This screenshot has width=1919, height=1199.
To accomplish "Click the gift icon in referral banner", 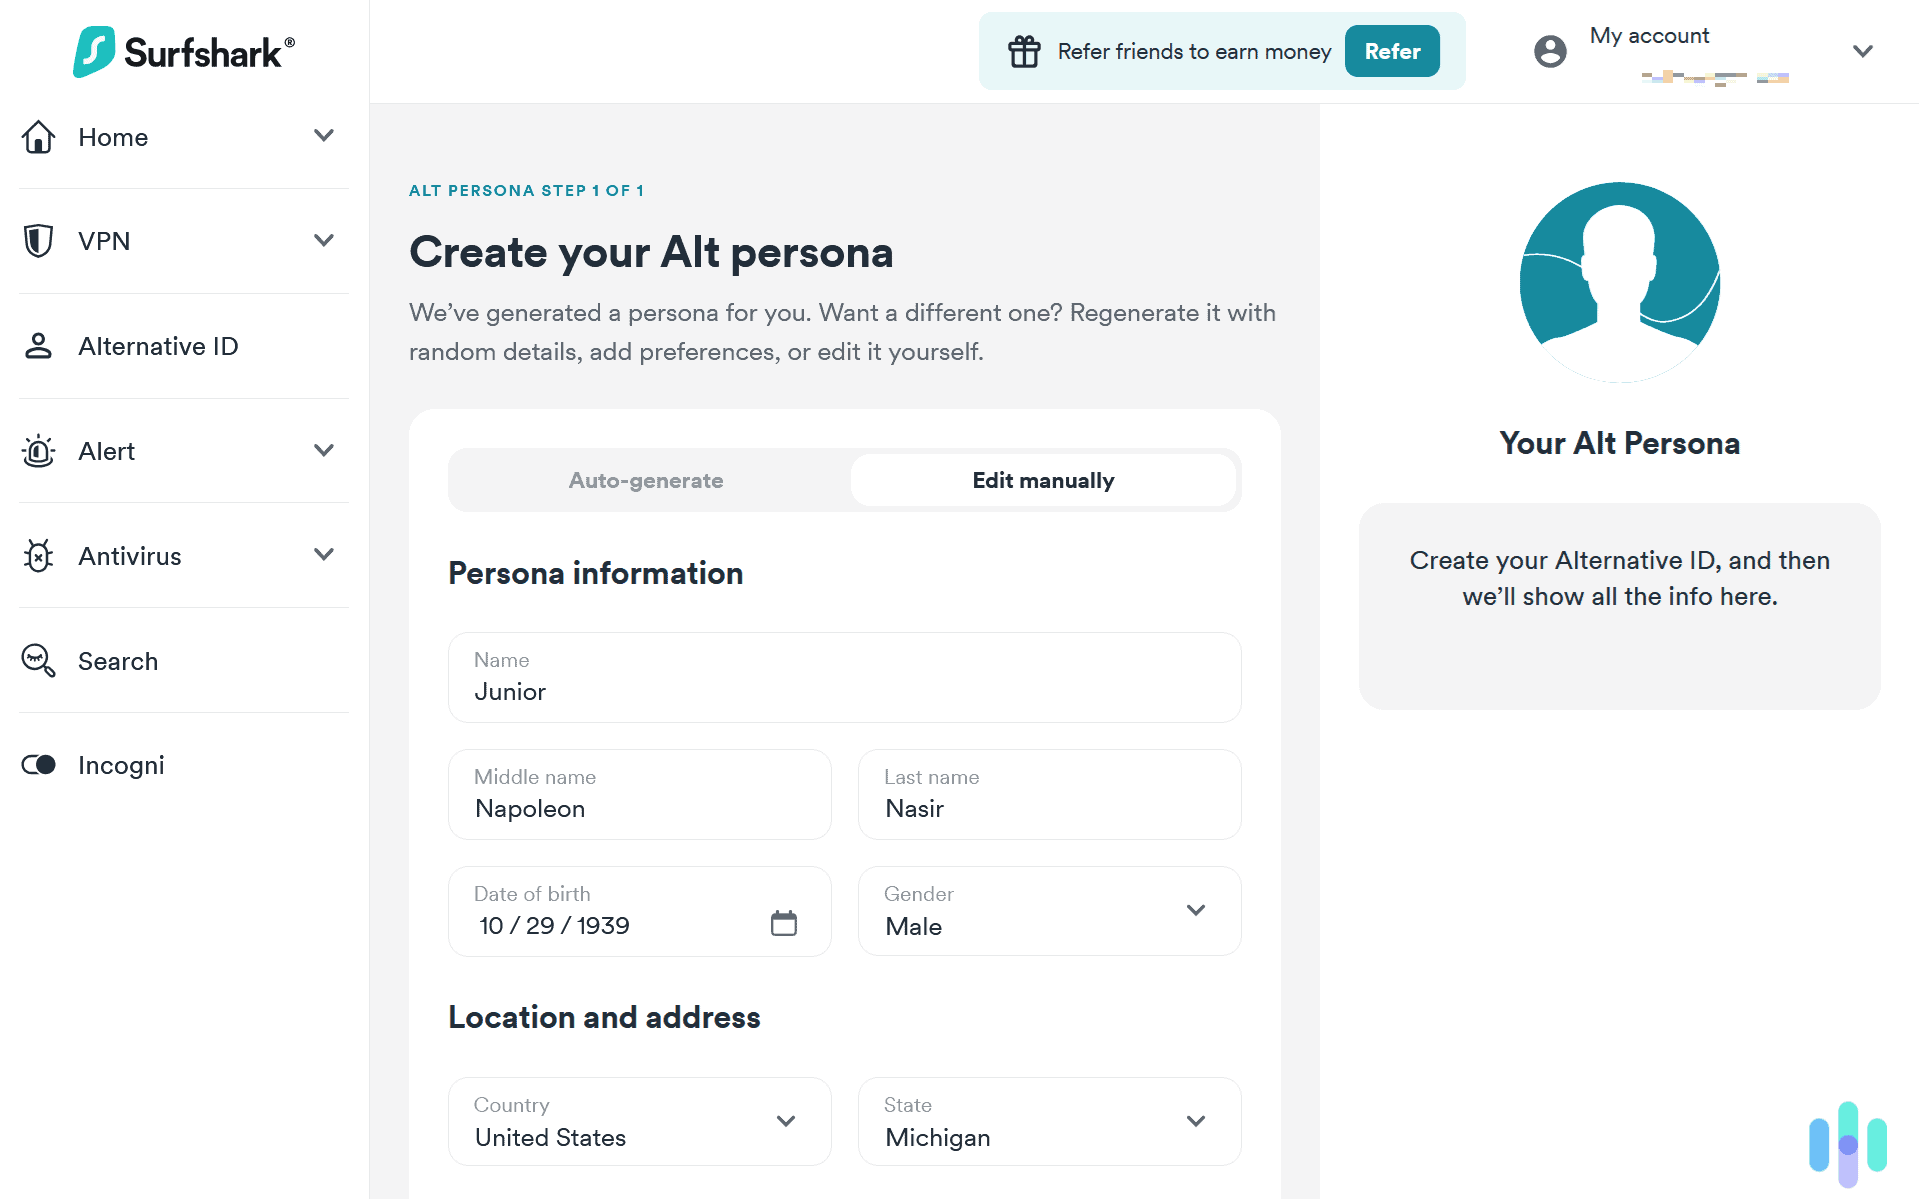I will [1024, 51].
